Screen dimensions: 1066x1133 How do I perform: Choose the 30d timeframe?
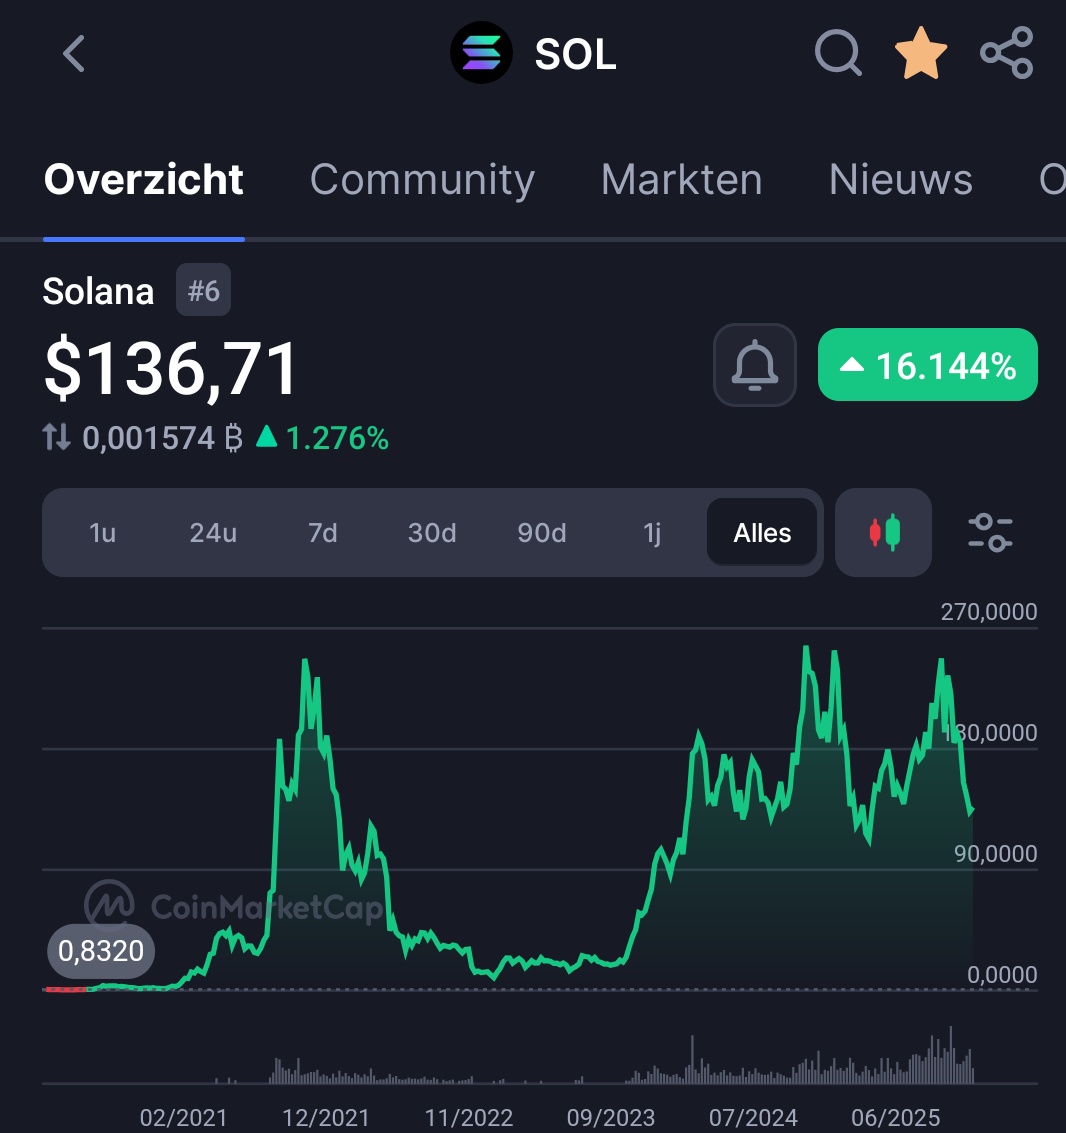click(432, 533)
